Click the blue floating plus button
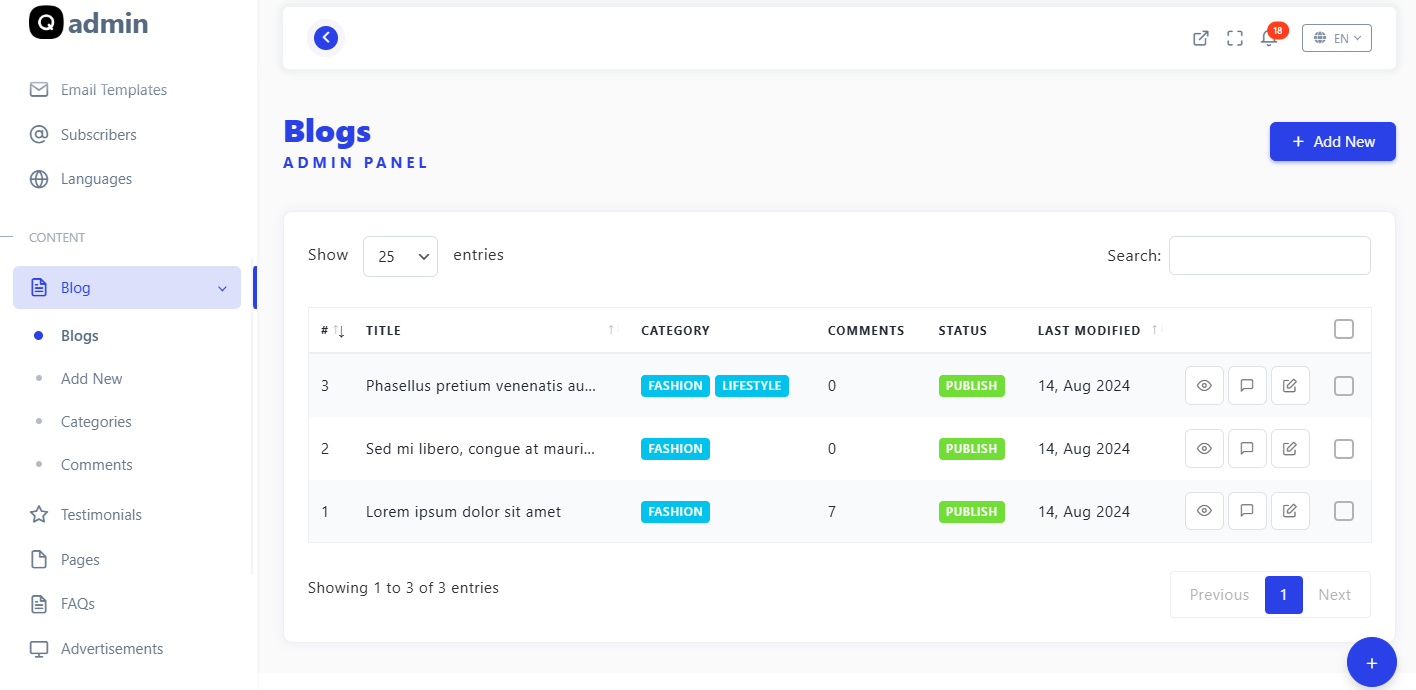Viewport: 1416px width, 690px height. coord(1371,662)
